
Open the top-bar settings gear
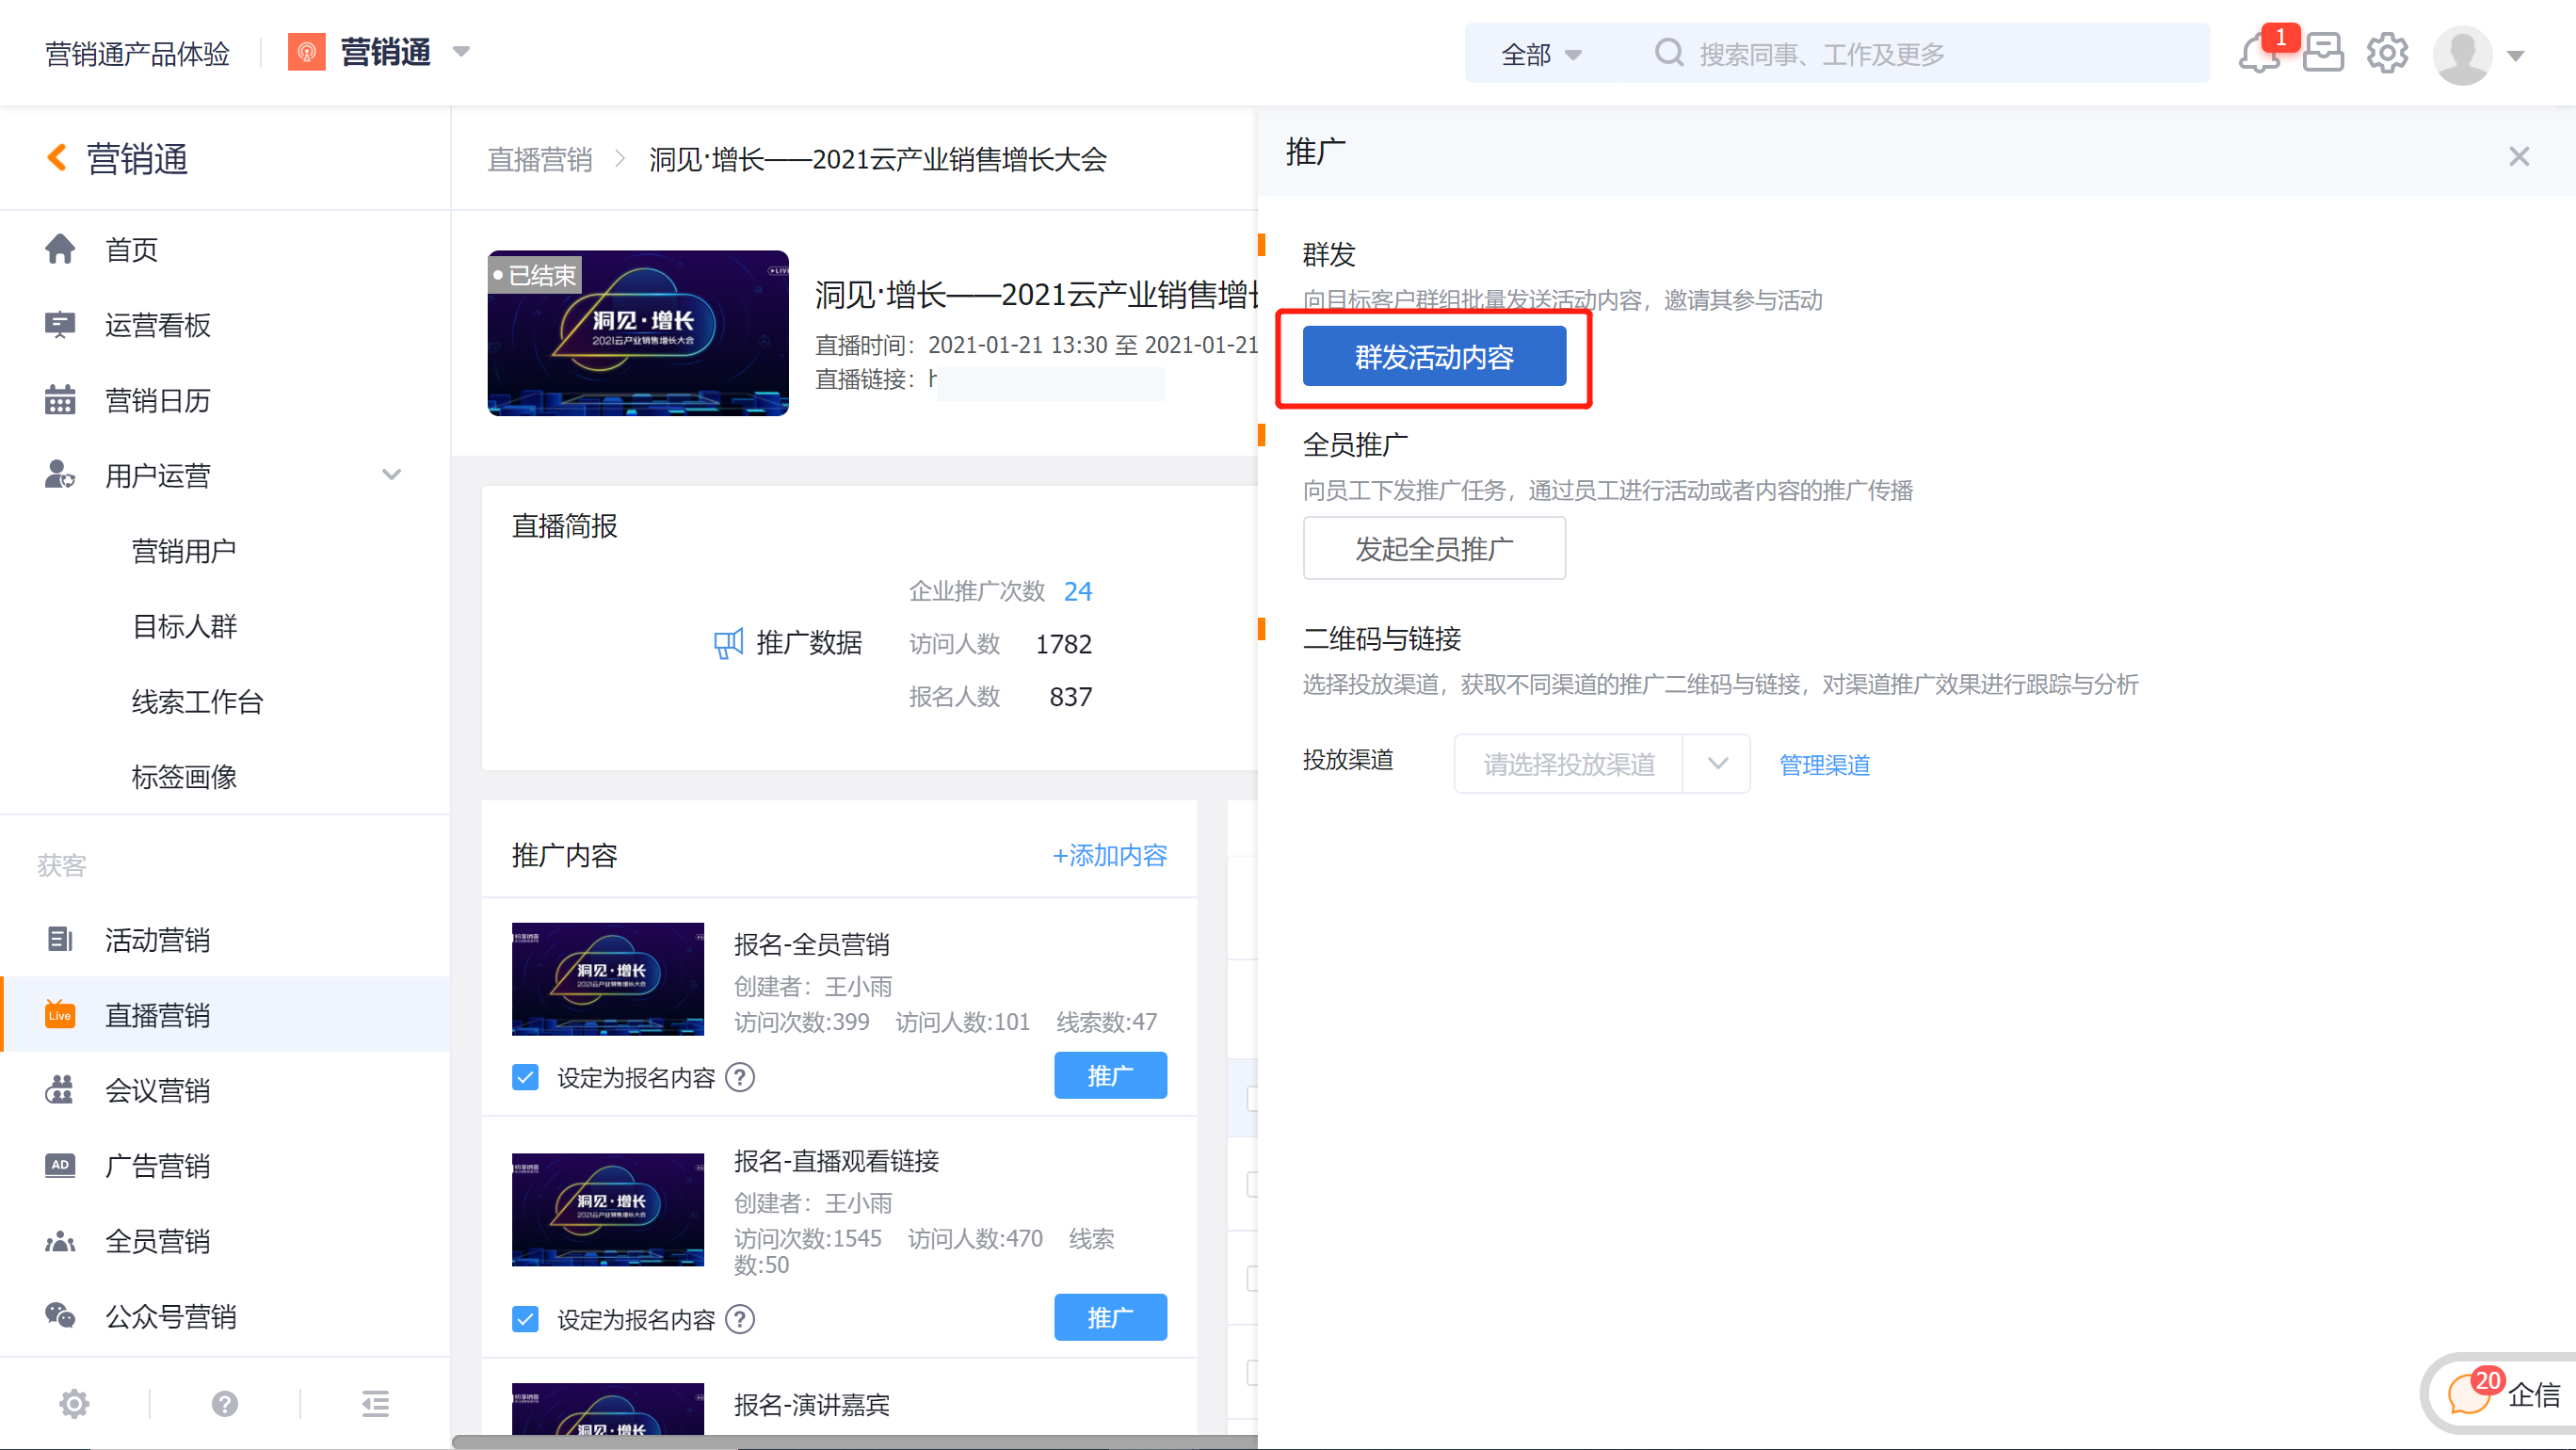pyautogui.click(x=2387, y=53)
